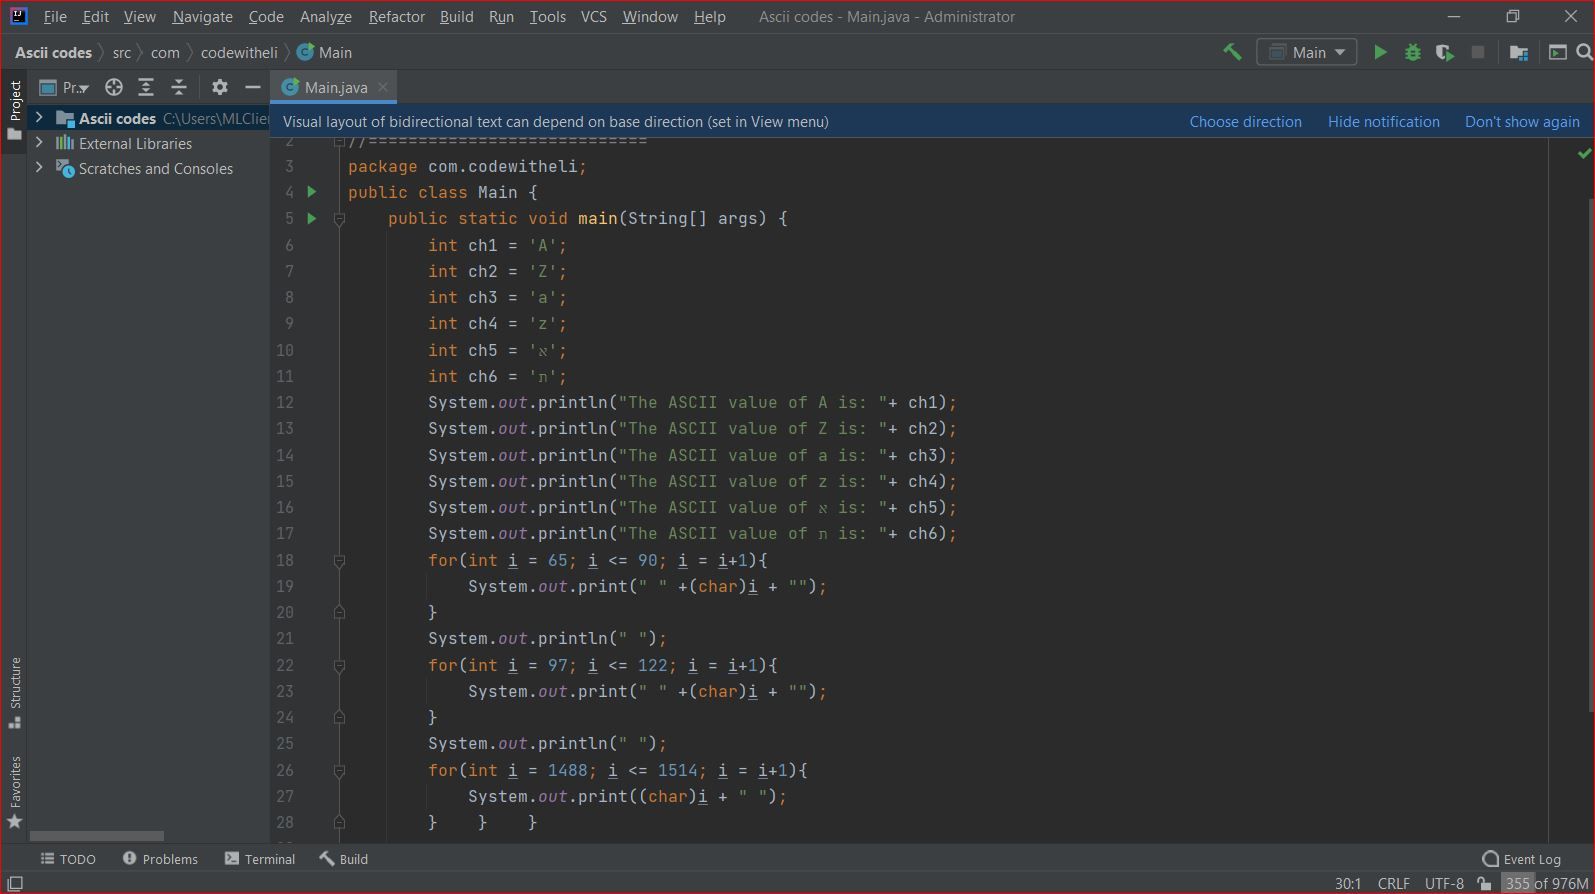The height and width of the screenshot is (894, 1595).
Task: Click Don't show again link
Action: pyautogui.click(x=1522, y=121)
